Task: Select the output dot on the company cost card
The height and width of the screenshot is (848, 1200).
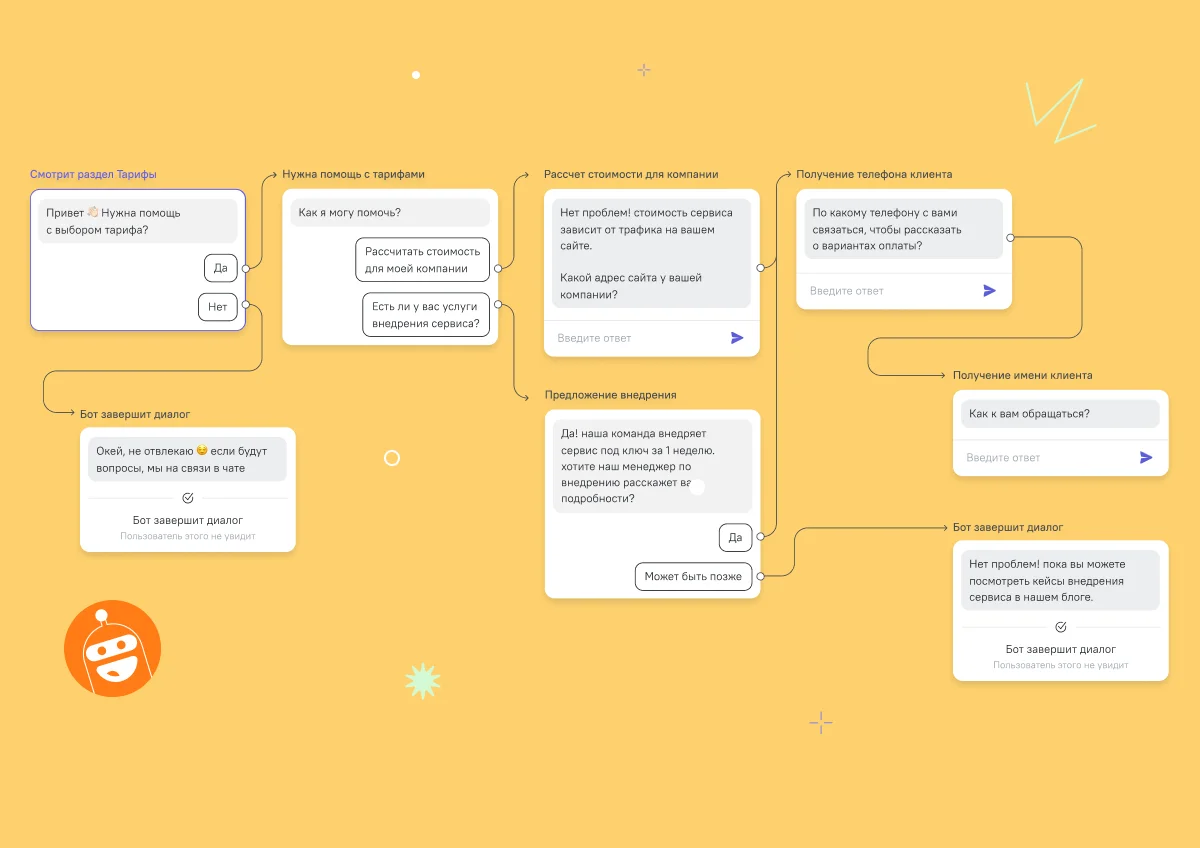Action: point(760,268)
